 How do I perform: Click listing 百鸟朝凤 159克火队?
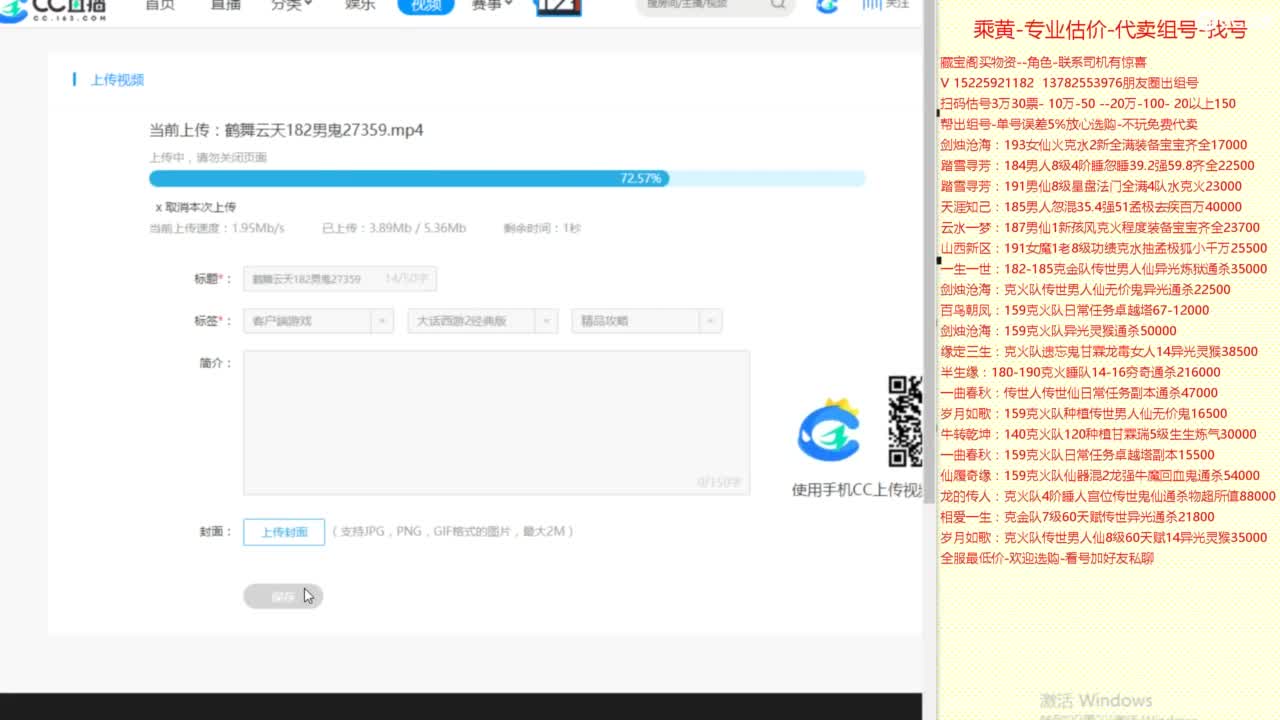tap(1075, 310)
